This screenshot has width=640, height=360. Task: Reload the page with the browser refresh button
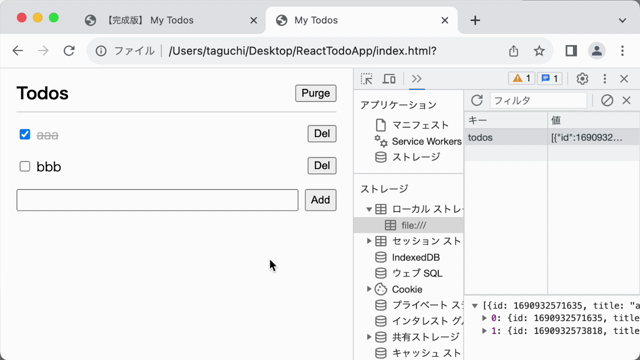tap(69, 51)
